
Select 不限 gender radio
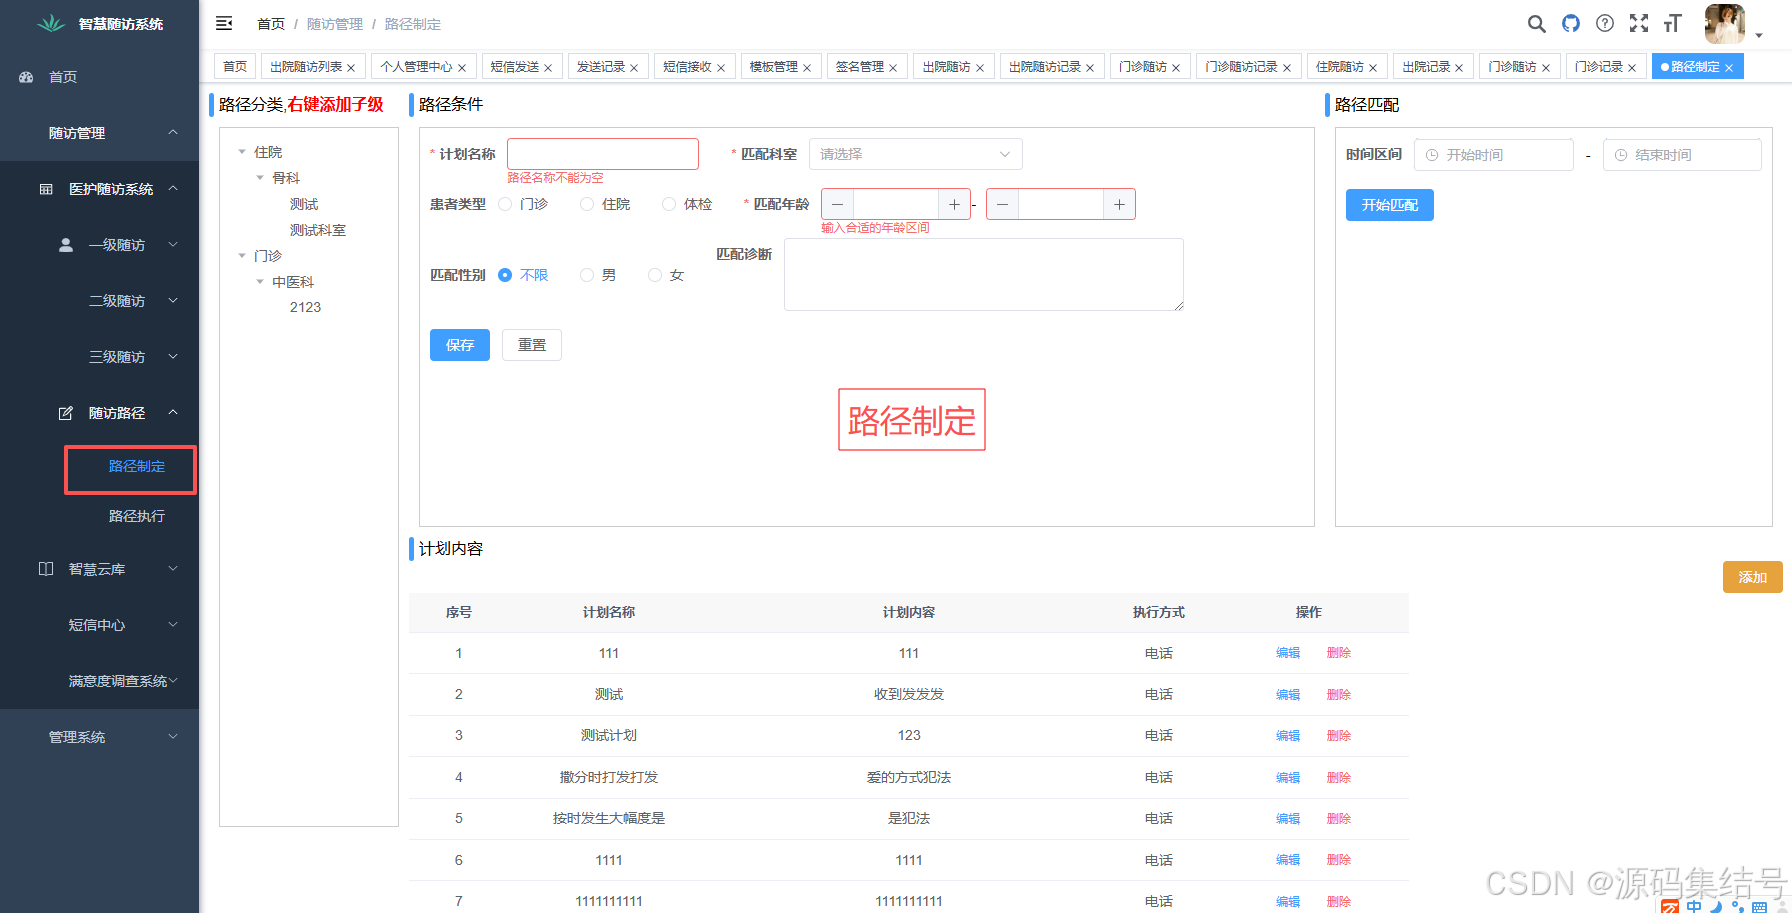tap(505, 275)
